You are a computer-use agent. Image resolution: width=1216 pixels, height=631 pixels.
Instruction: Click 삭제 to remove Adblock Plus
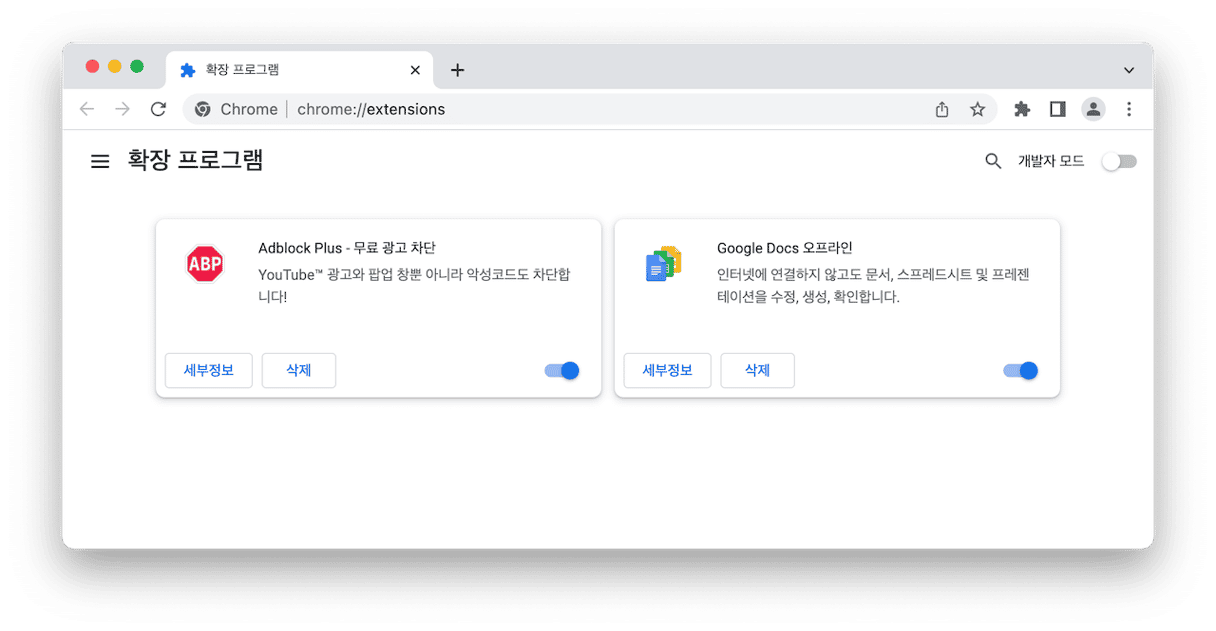point(299,370)
